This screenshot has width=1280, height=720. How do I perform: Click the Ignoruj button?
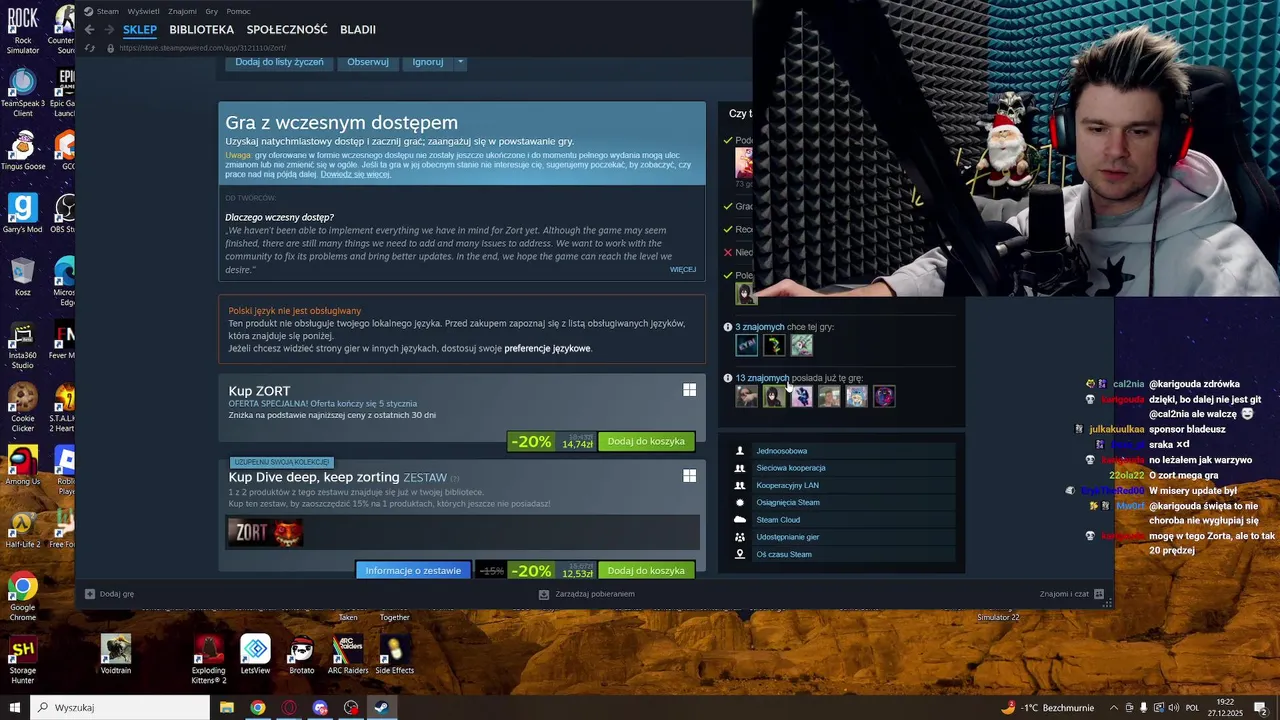(428, 62)
